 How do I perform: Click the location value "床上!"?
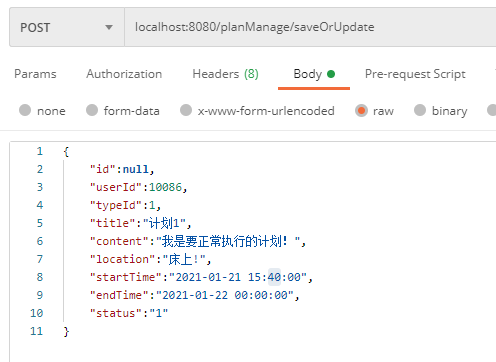coord(183,259)
